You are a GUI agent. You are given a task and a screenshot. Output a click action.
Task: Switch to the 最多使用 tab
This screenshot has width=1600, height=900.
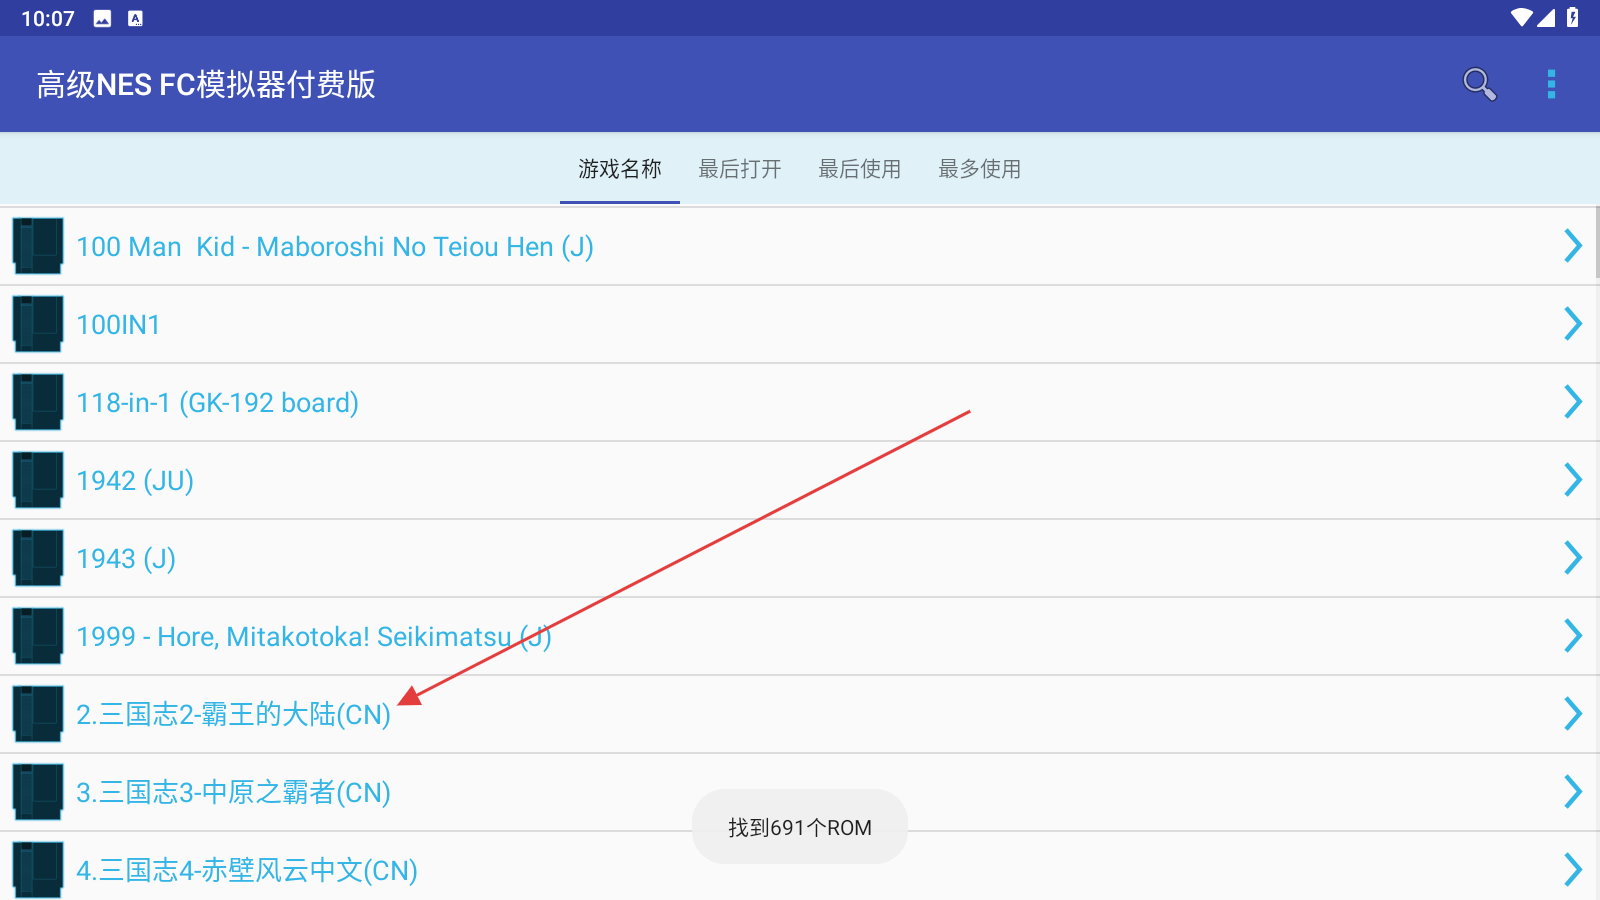pyautogui.click(x=980, y=169)
